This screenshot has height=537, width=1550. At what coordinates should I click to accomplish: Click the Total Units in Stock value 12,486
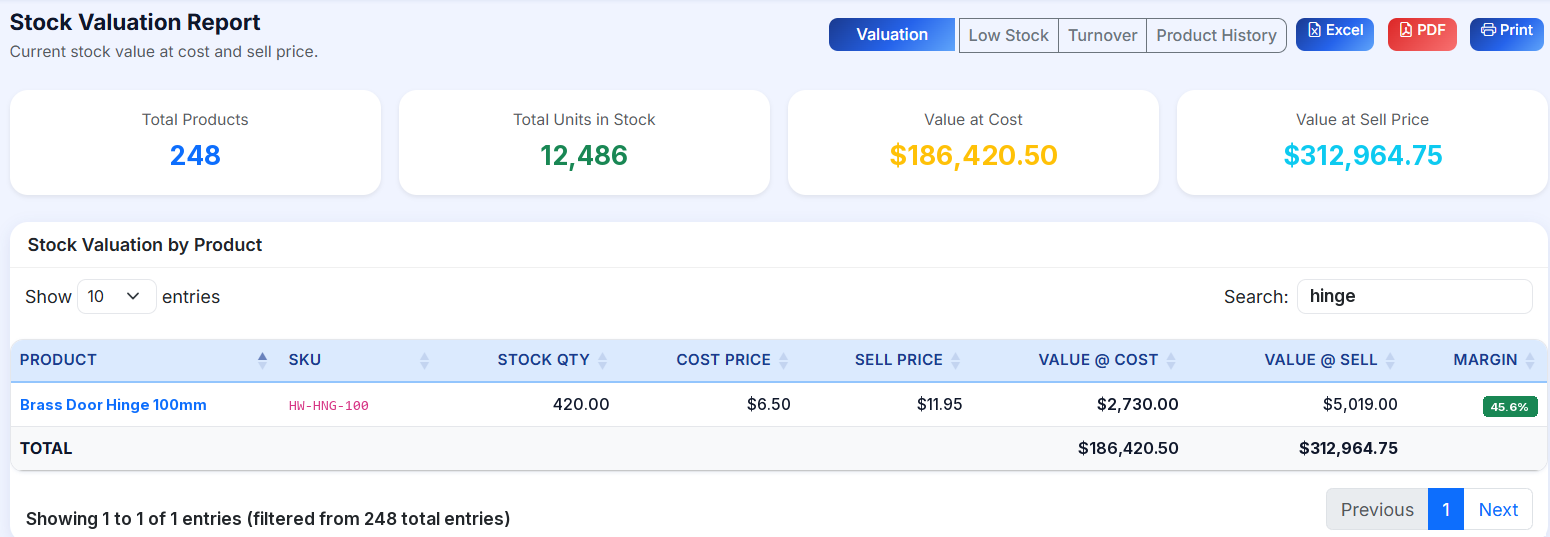[584, 155]
